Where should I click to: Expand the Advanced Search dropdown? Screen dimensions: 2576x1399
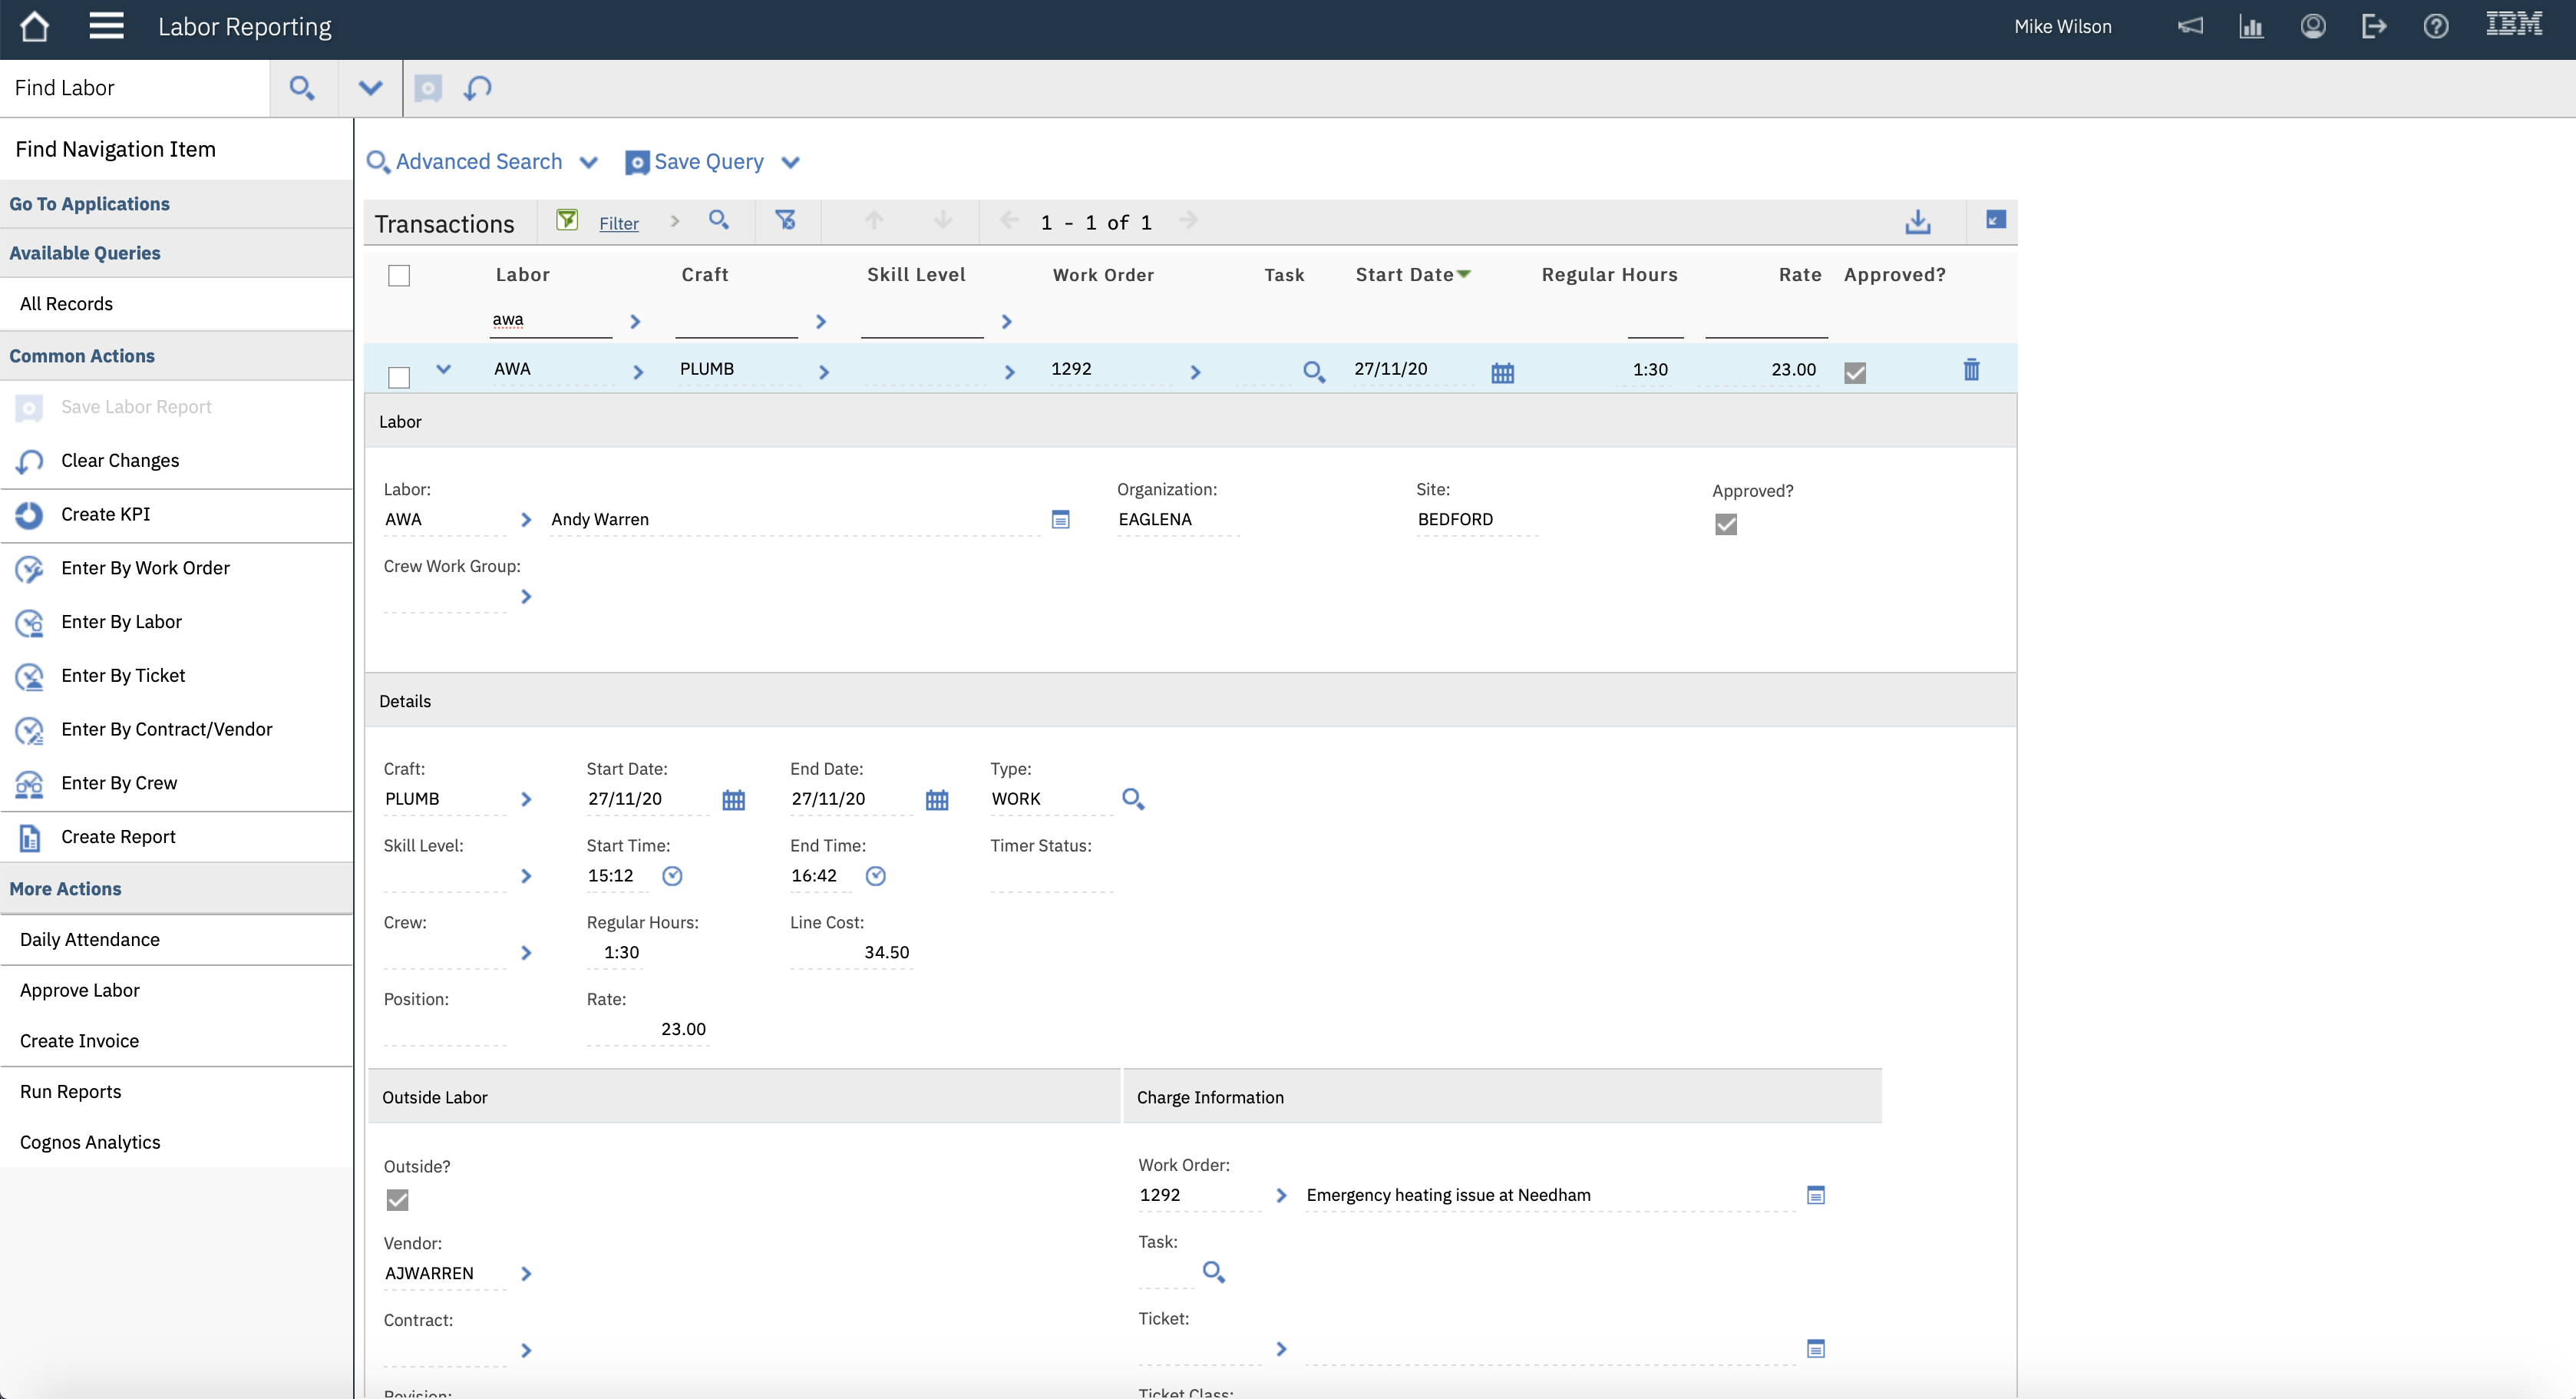click(x=590, y=161)
